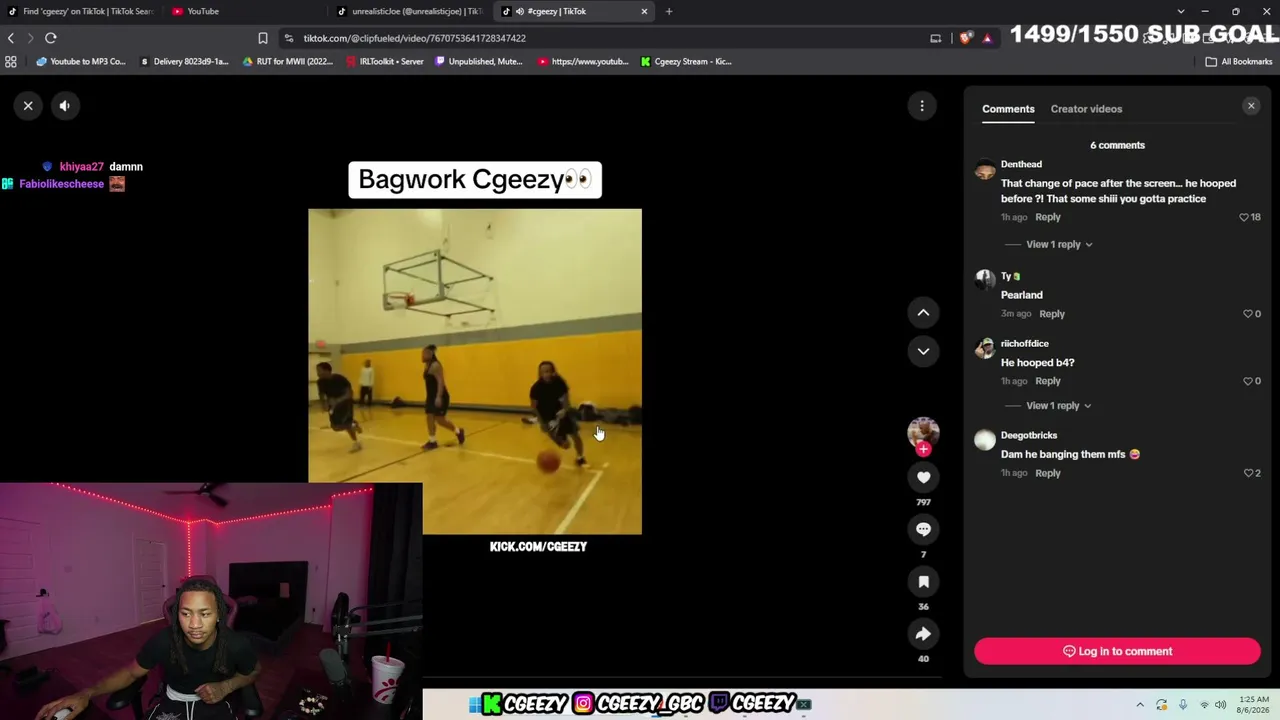Close the #cgeezy TikTok tab

click(644, 11)
